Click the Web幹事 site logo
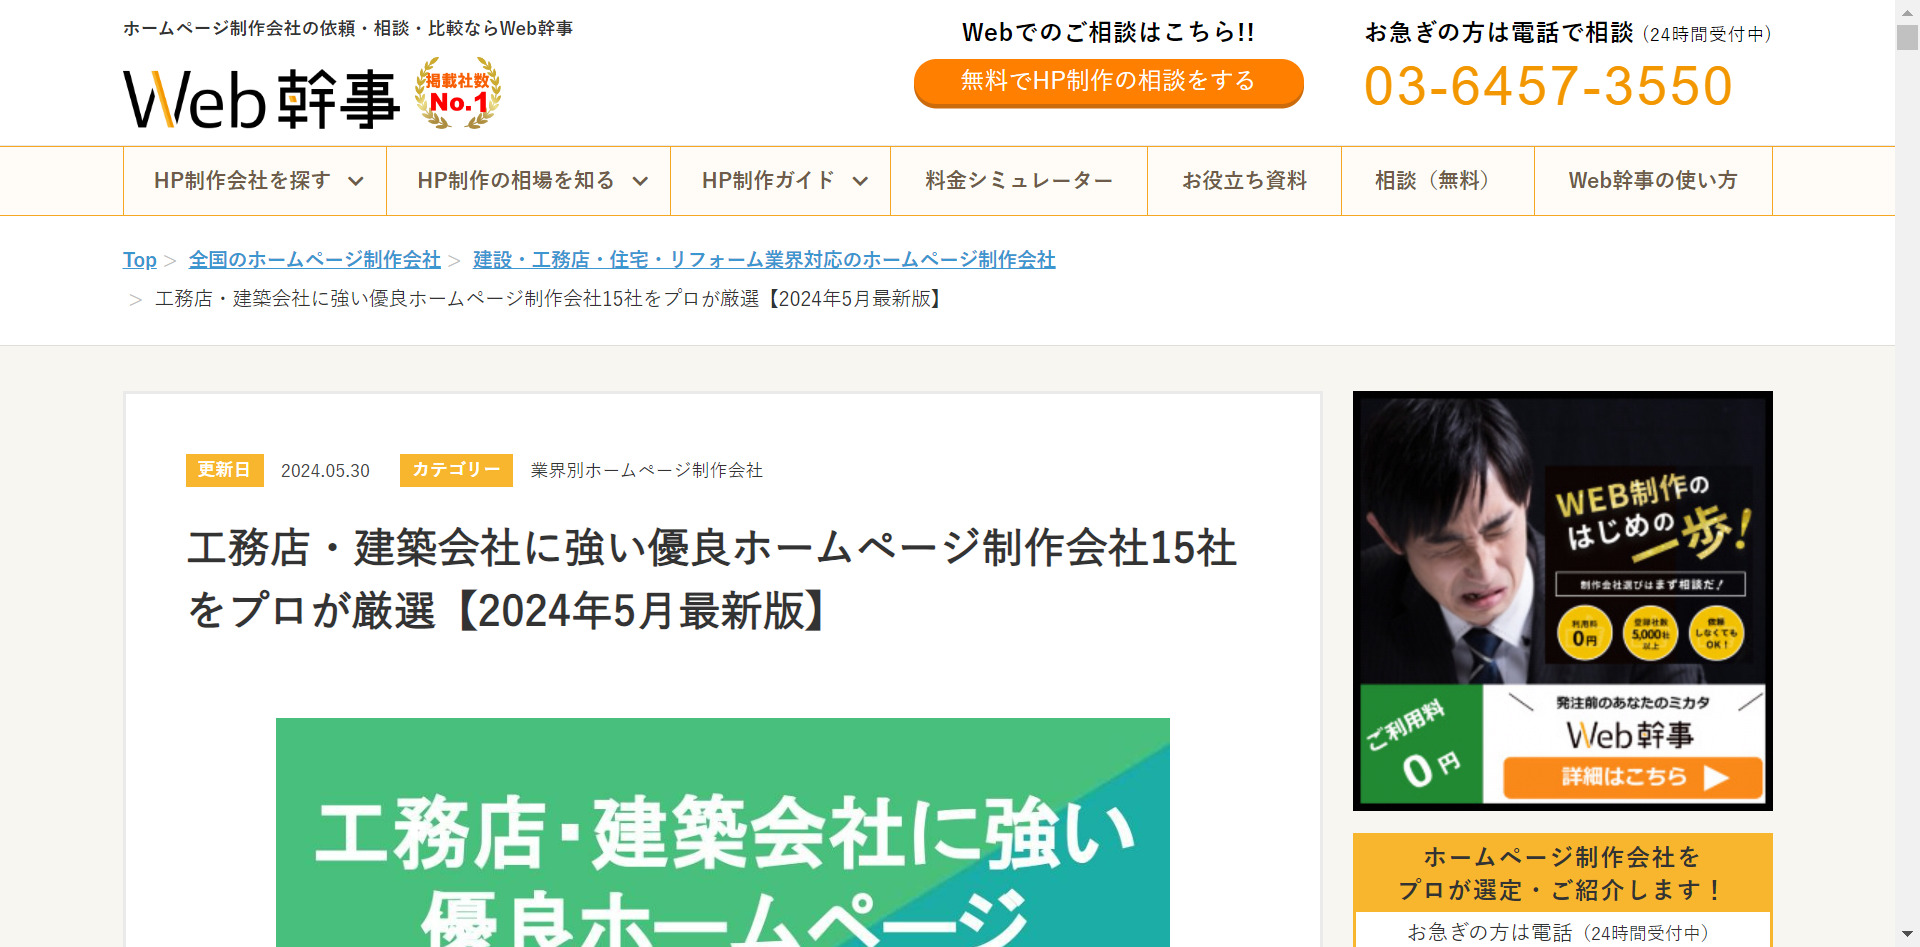 [261, 98]
